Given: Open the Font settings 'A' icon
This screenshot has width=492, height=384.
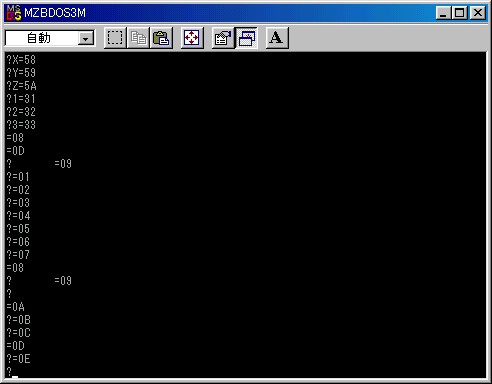Looking at the screenshot, I should (277, 38).
